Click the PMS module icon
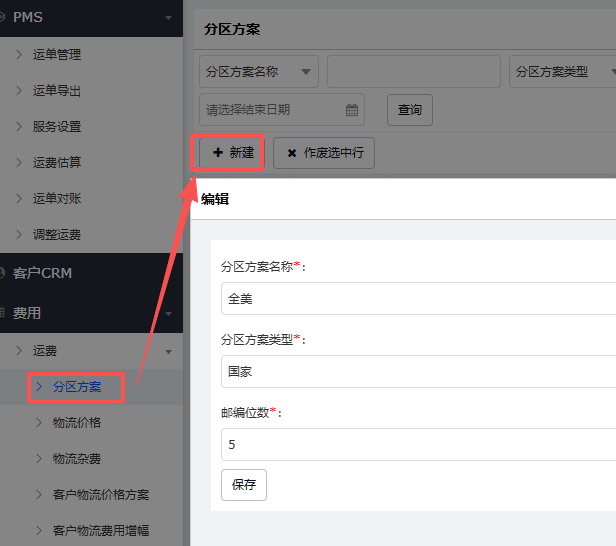The height and width of the screenshot is (546, 616). coord(3,17)
